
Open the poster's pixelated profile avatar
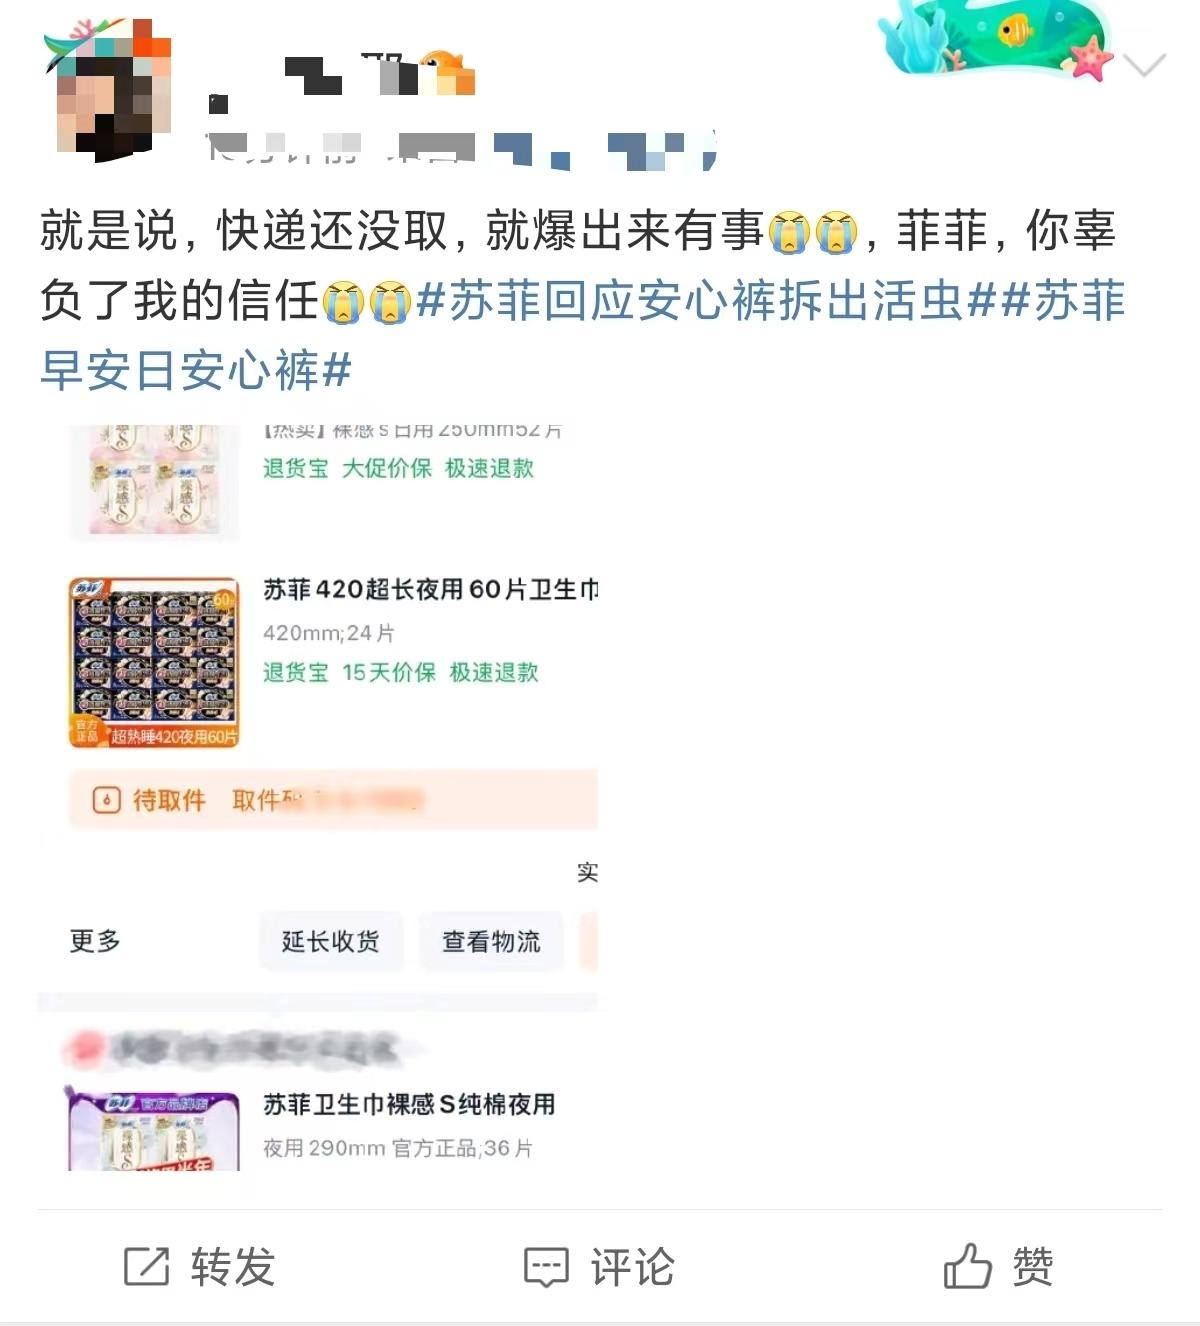[108, 92]
